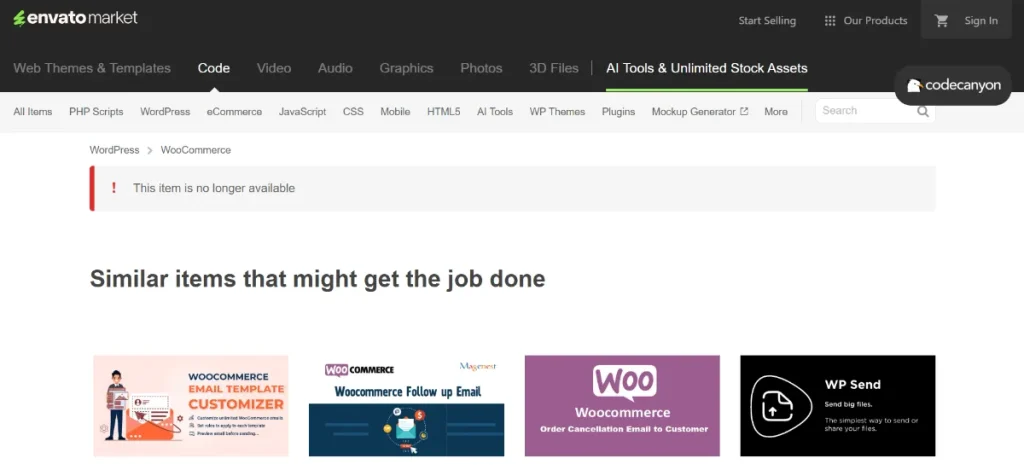Open the WP Send thumbnail

[x=838, y=405]
